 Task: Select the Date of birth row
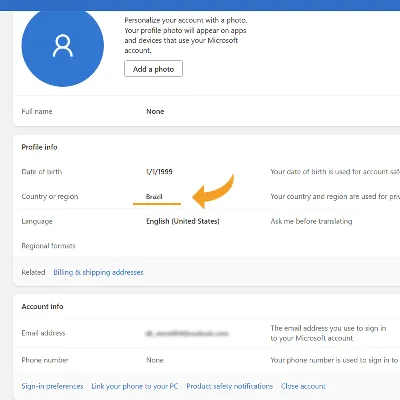(x=207, y=172)
